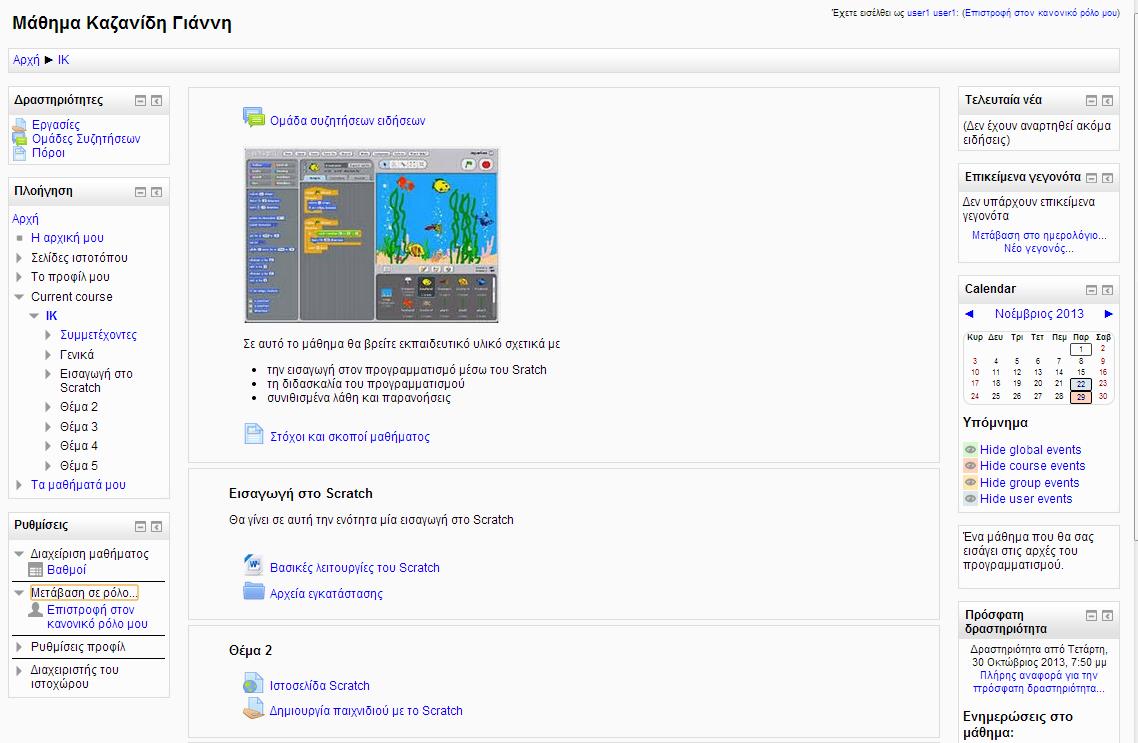Hide the Πρόσφατη δραστηριότητα block
The image size is (1138, 743).
pyautogui.click(x=1092, y=615)
